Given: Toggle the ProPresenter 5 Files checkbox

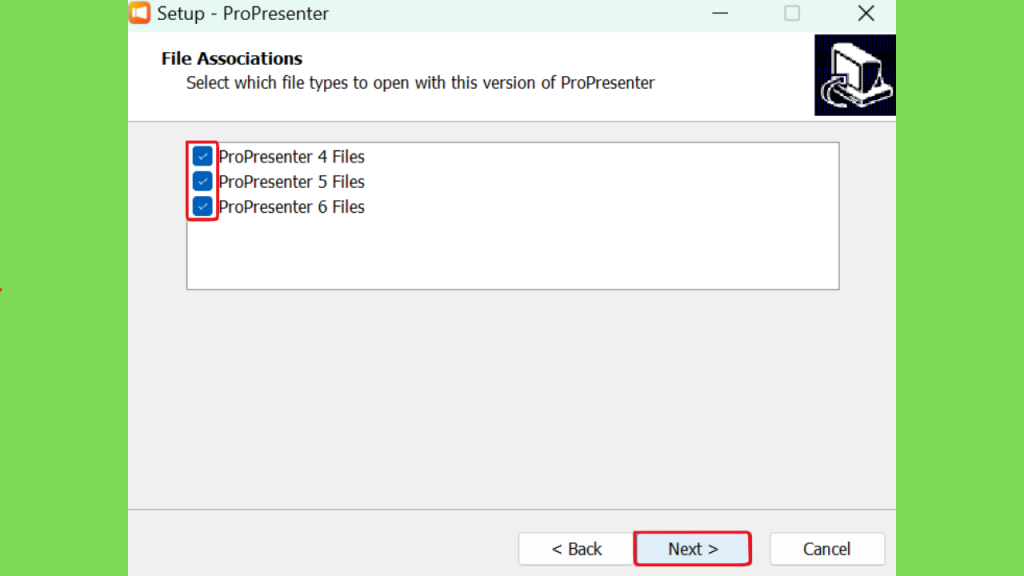Looking at the screenshot, I should [x=202, y=181].
